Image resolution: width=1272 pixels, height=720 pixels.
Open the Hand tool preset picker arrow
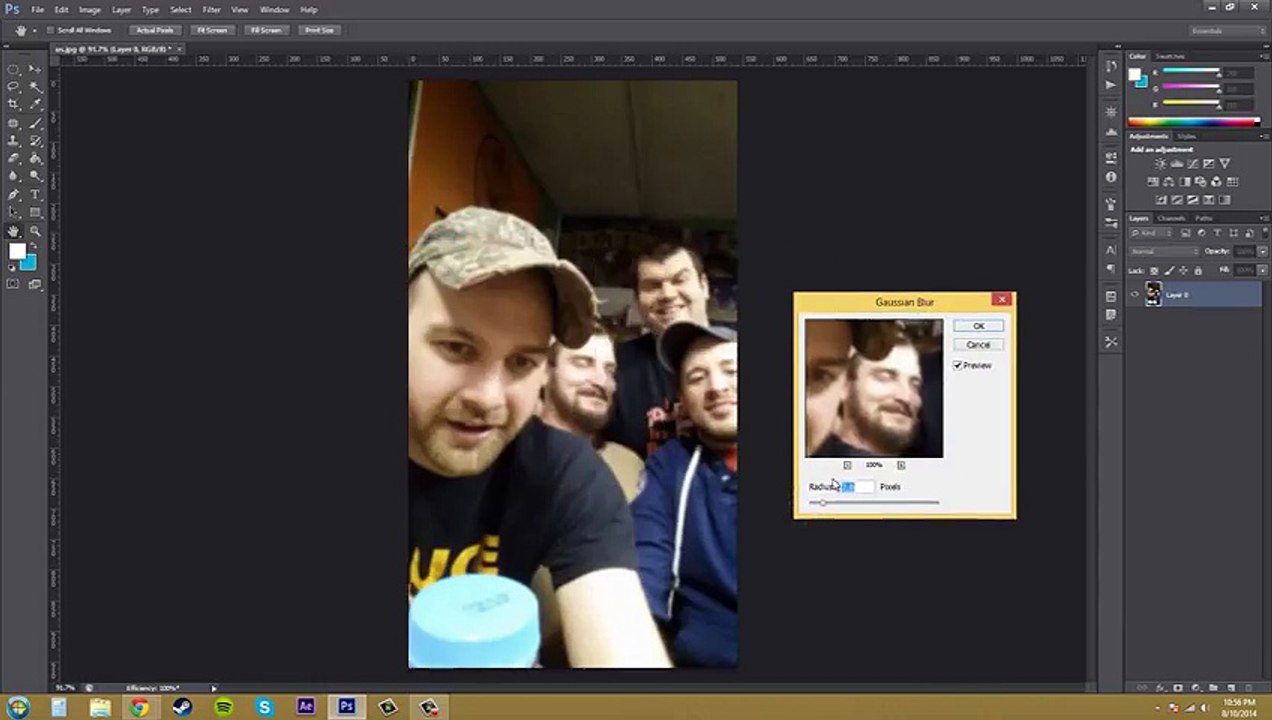pos(35,30)
